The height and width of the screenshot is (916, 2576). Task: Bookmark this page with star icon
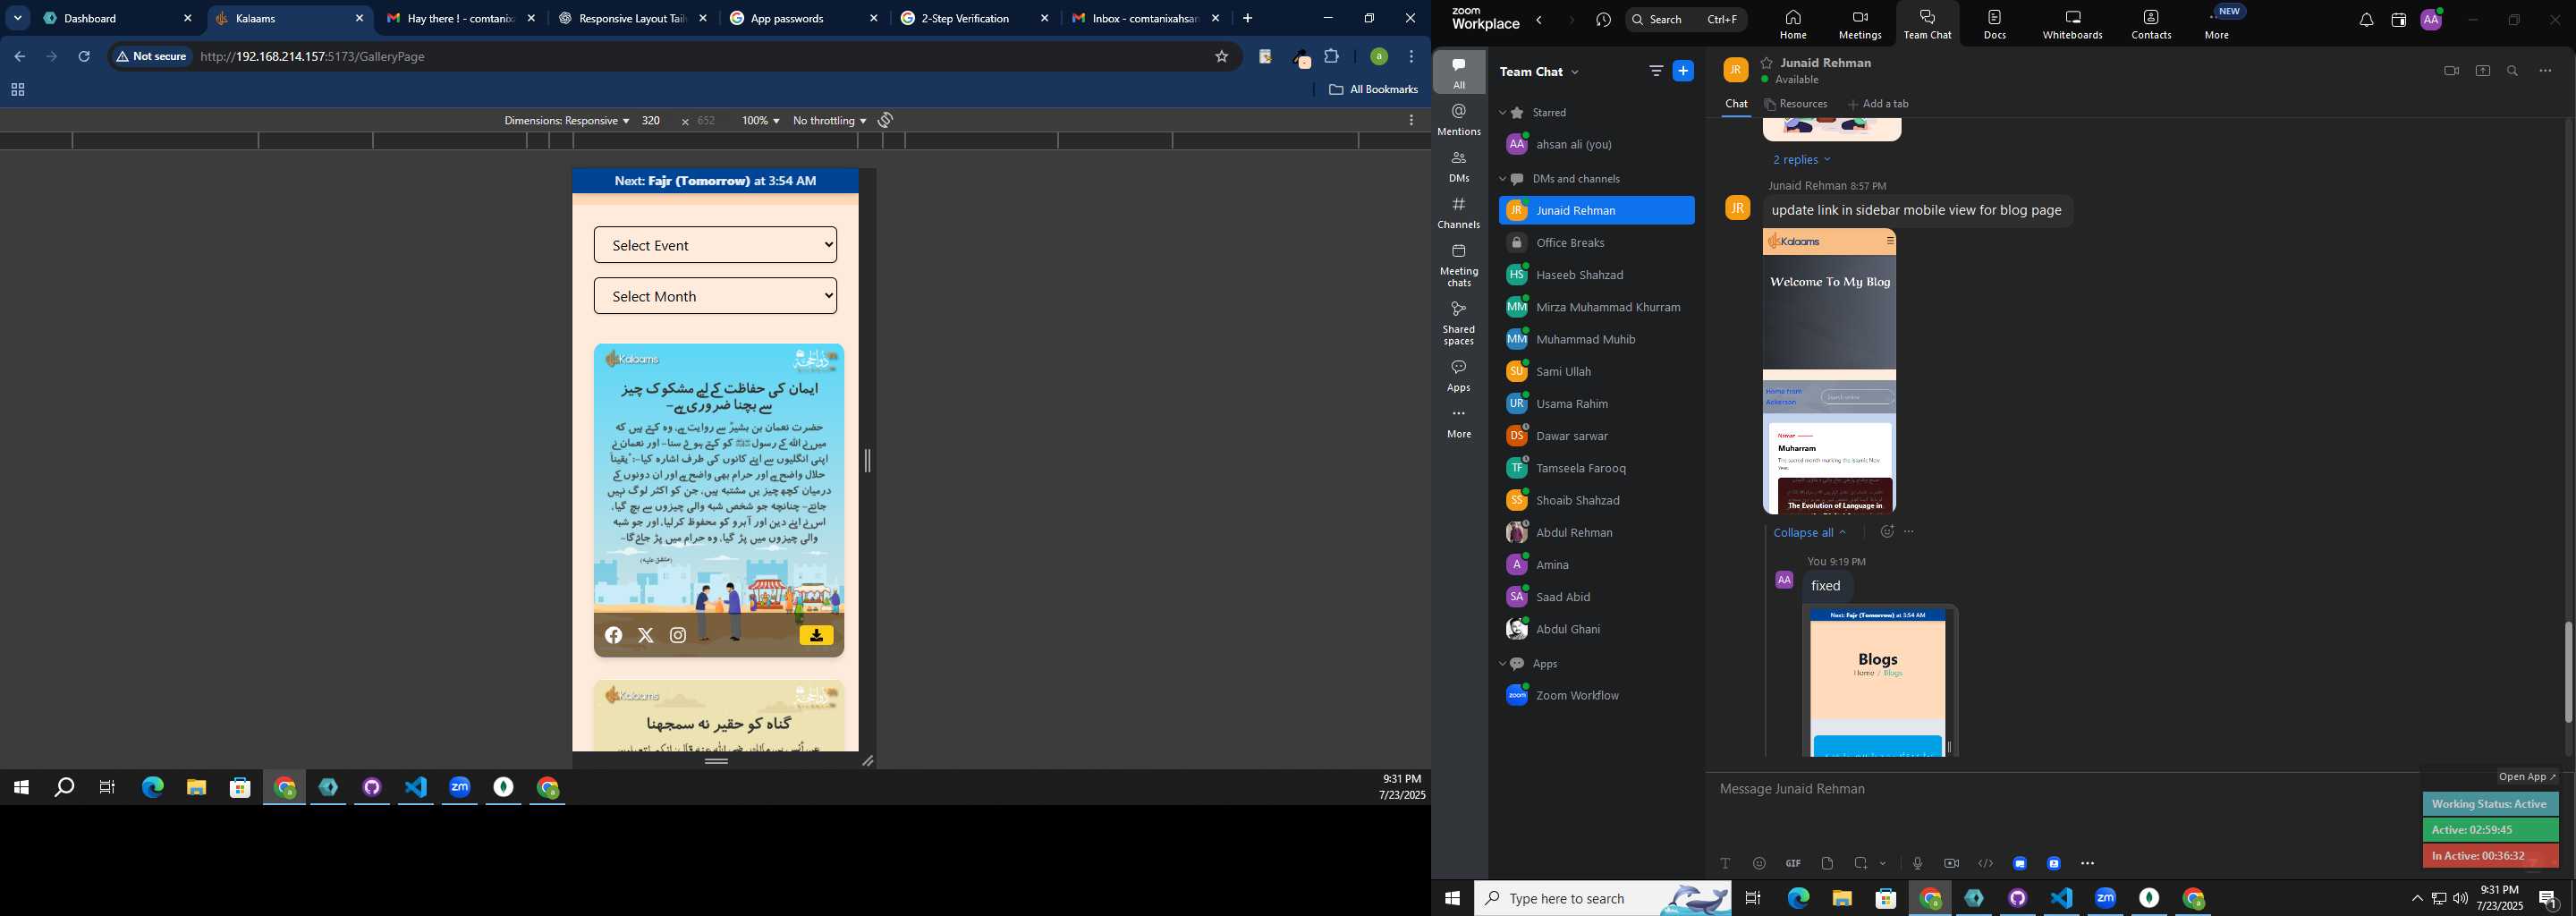1221,57
